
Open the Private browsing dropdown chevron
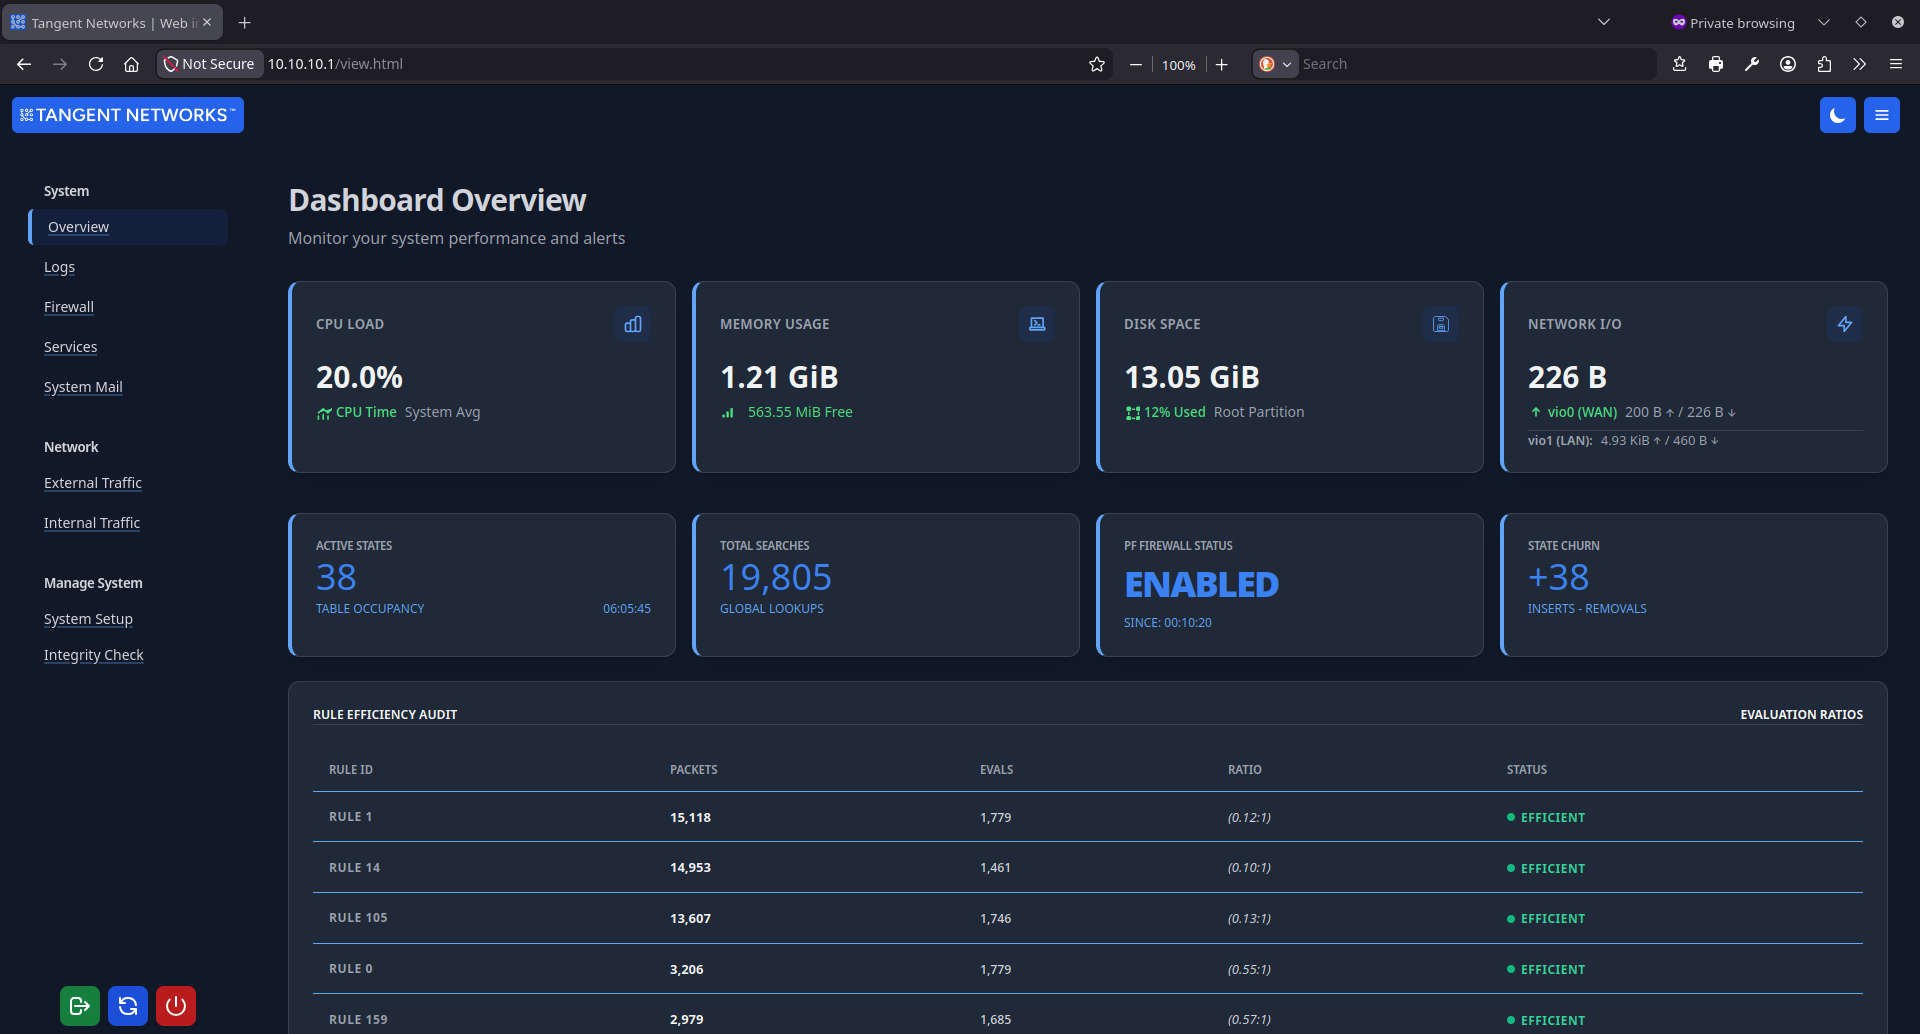1823,21
